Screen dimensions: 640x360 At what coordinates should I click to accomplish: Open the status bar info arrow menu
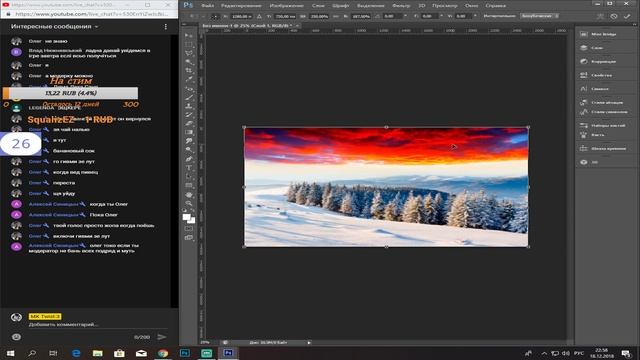(x=309, y=342)
